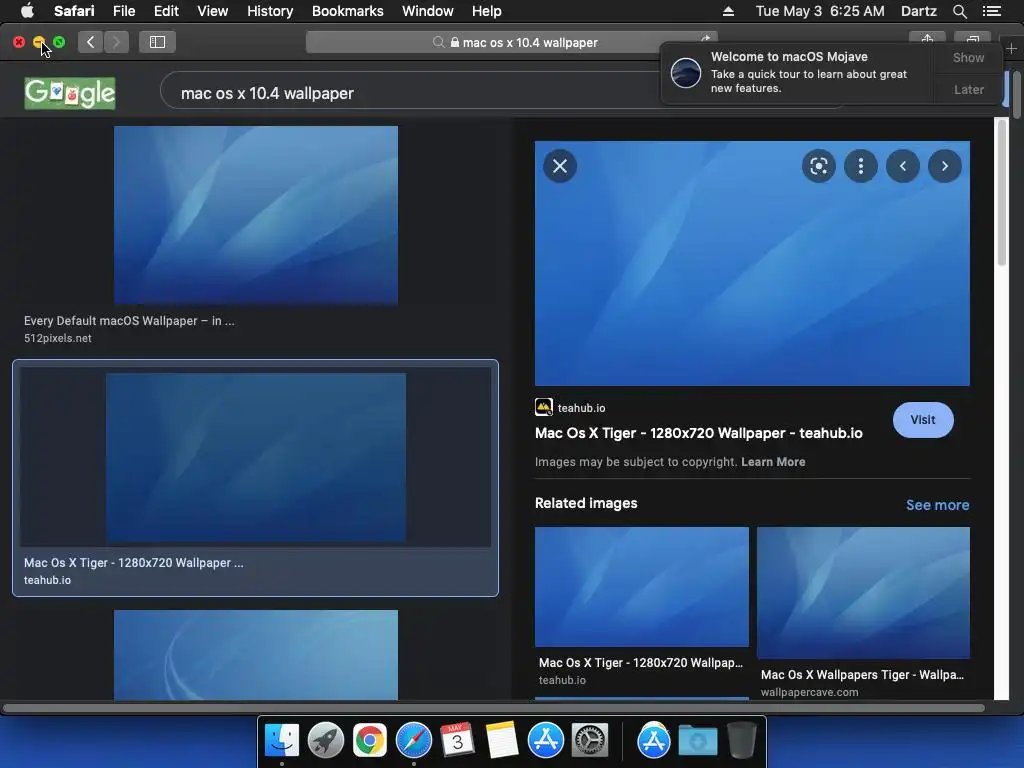Click the preview title 'Mac Os X Tiger - 1280x720 Wallpaper - teahub.io'
1024x768 pixels.
[x=698, y=433]
